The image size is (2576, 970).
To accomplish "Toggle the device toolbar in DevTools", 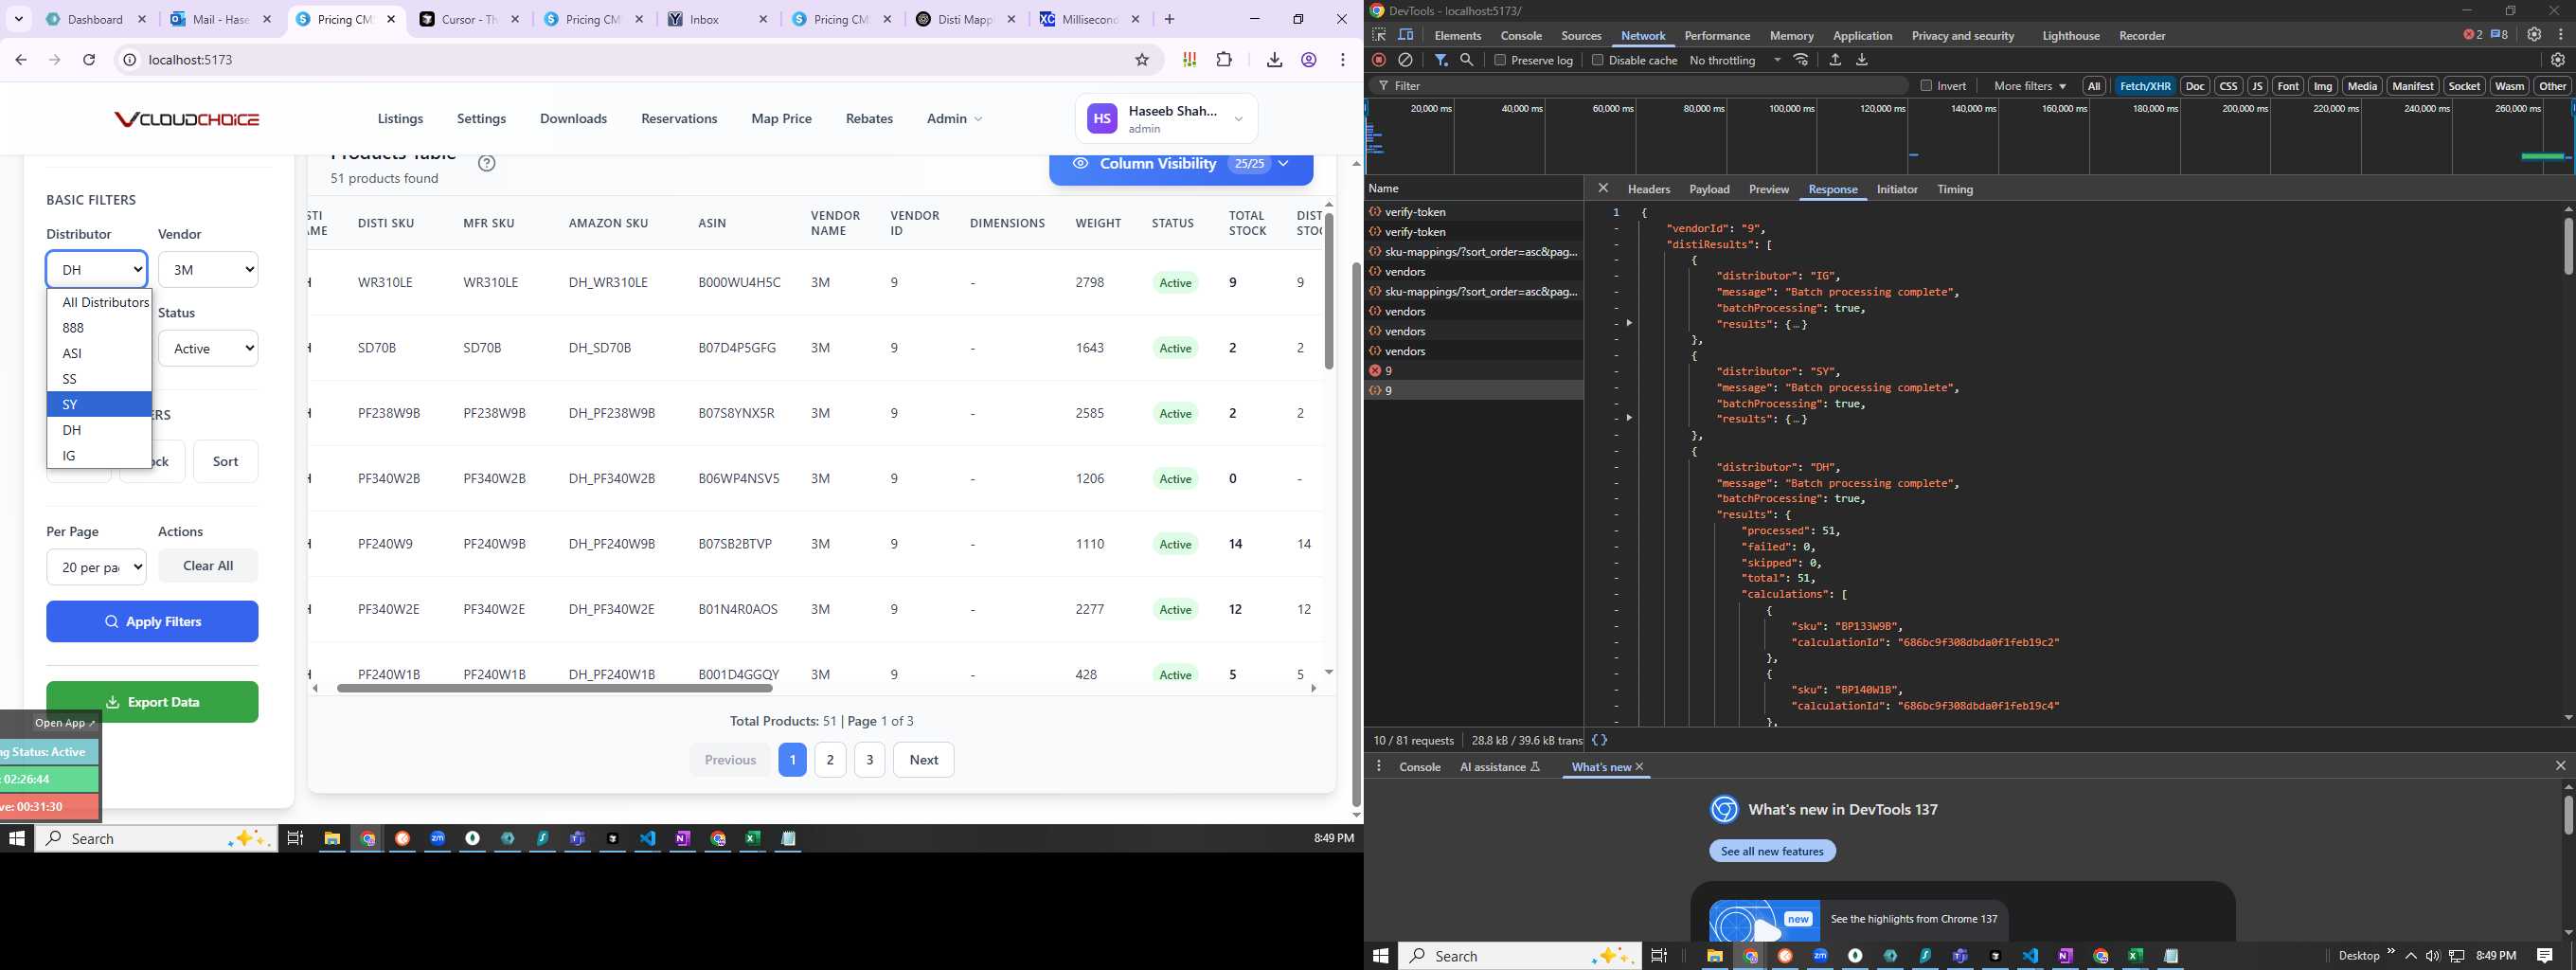I will click(x=1405, y=35).
